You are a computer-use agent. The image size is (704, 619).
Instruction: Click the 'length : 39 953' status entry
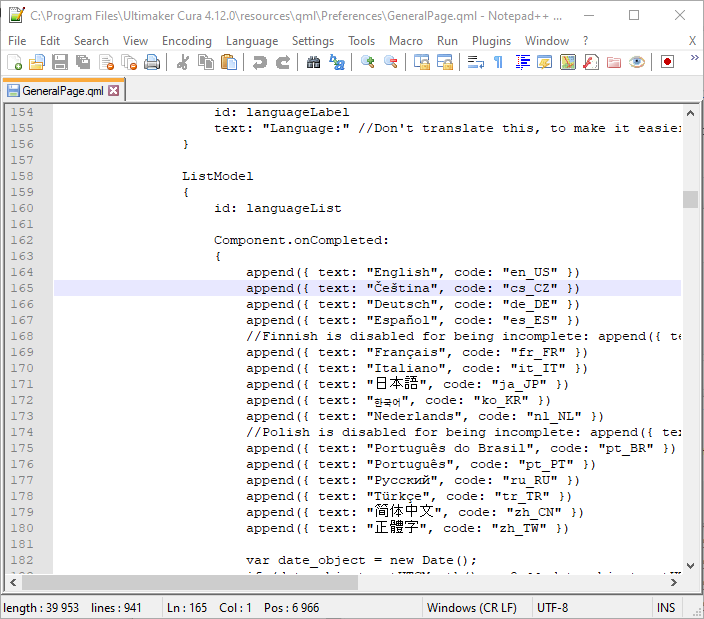[x=41, y=608]
